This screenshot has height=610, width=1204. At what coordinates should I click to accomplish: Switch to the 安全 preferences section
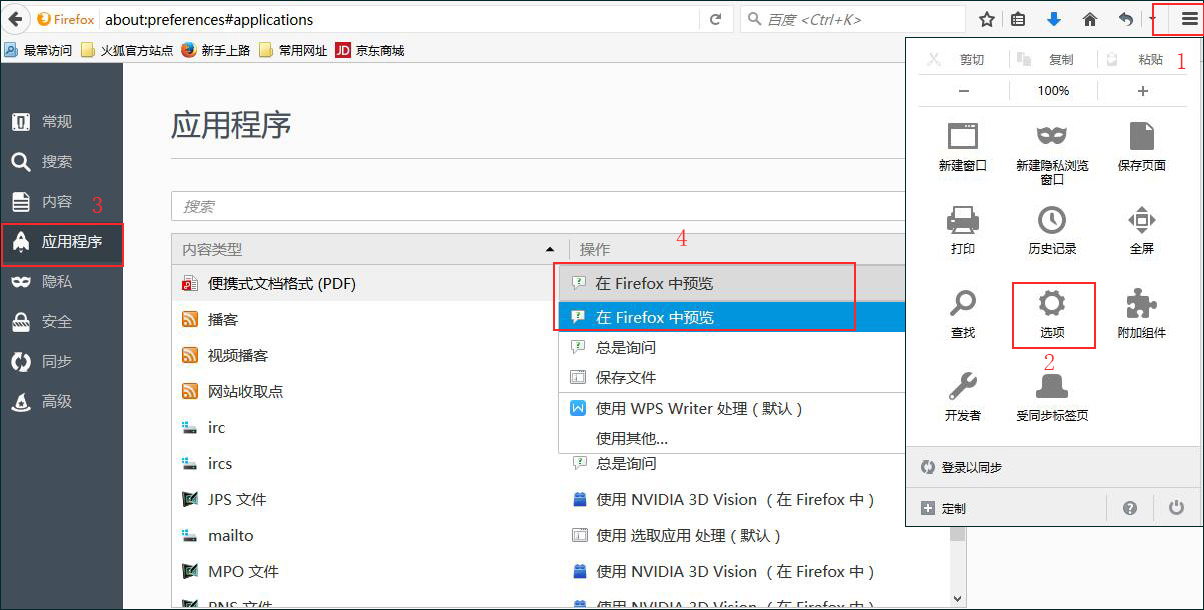[61, 322]
